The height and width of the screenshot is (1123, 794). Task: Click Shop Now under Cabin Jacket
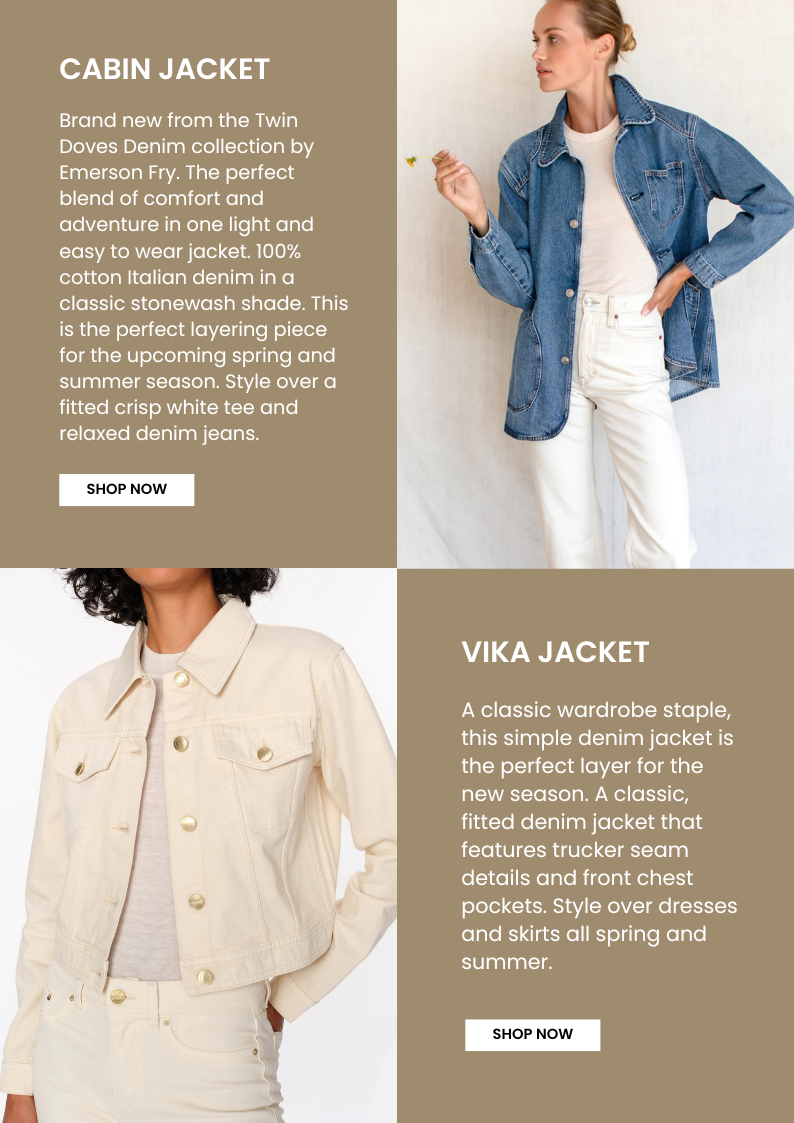point(127,490)
